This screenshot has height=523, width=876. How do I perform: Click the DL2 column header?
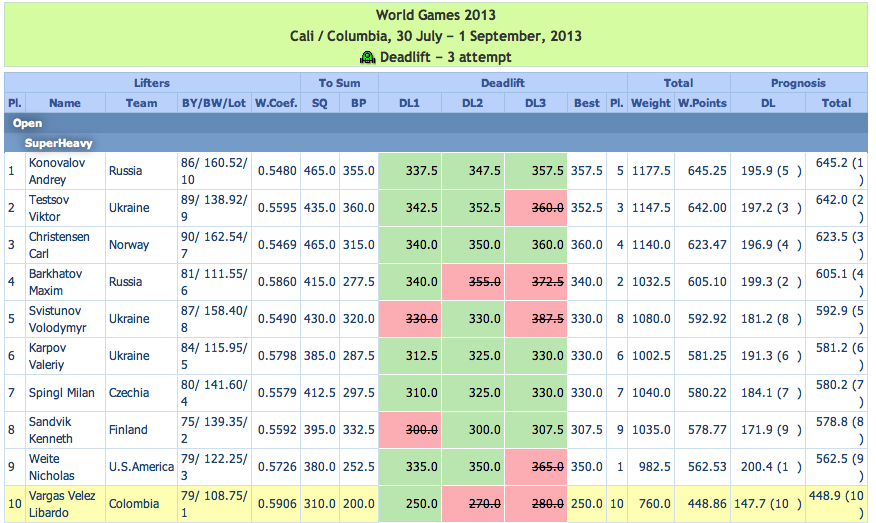click(x=472, y=103)
